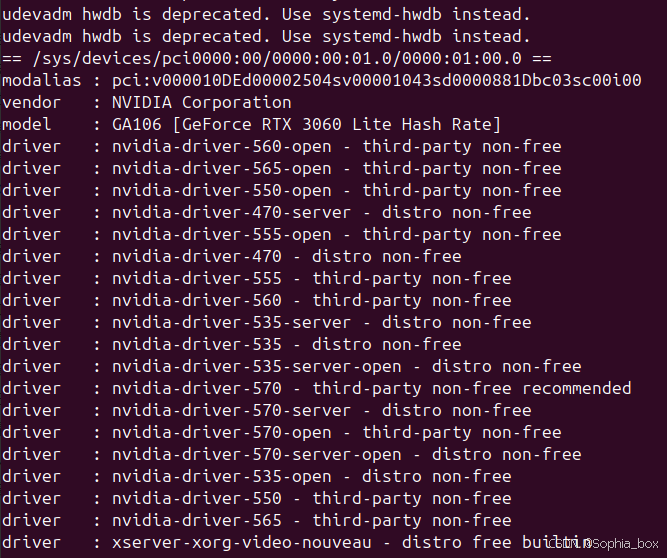Click the nvidia-driver-565 third-party line
The image size is (667, 558).
[x=257, y=521]
